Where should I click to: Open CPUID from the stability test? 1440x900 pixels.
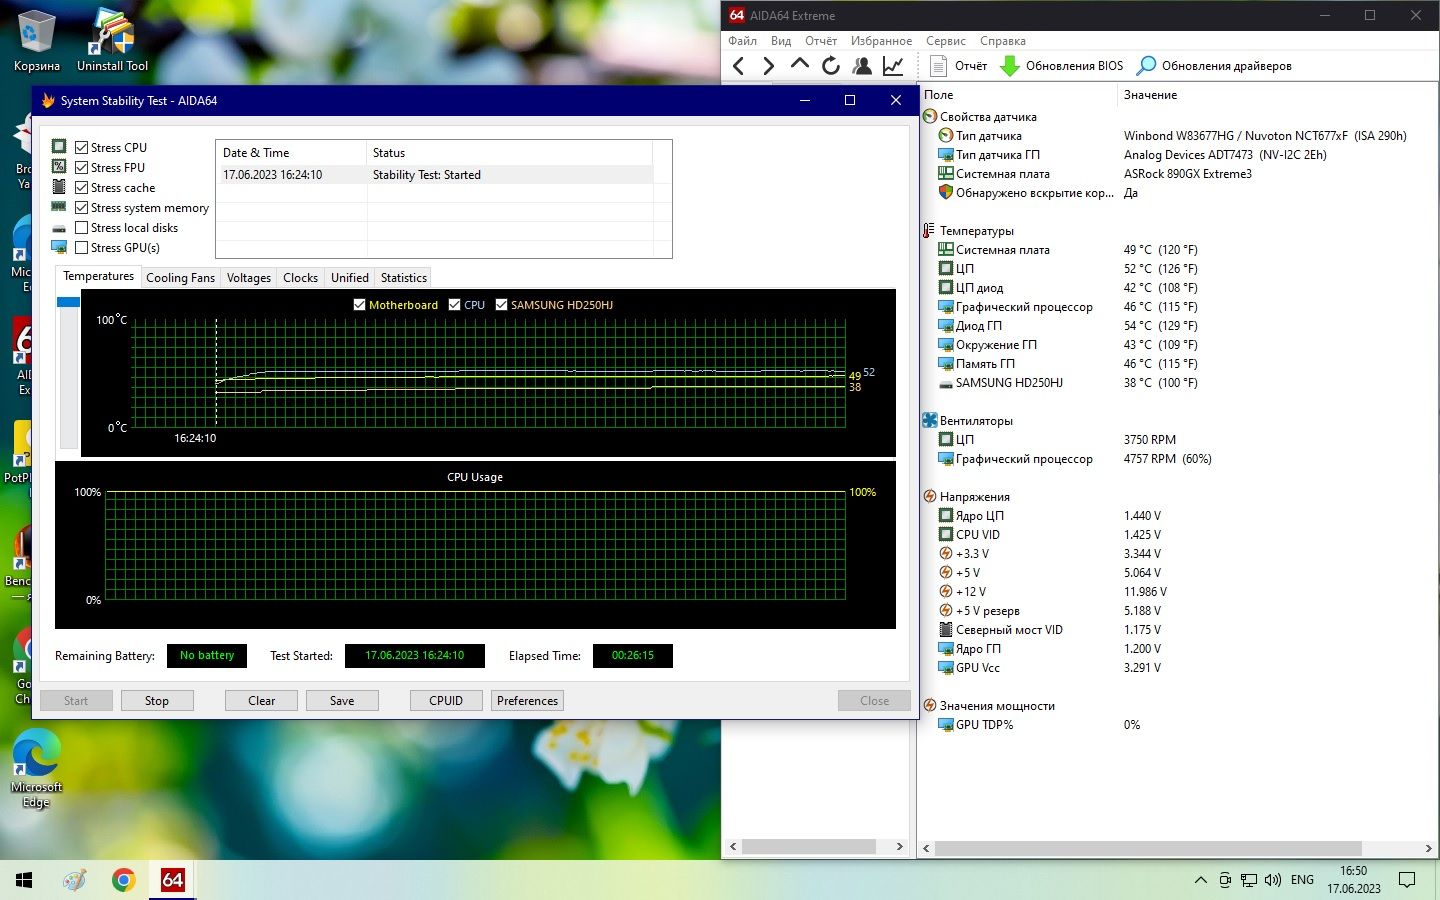point(446,701)
